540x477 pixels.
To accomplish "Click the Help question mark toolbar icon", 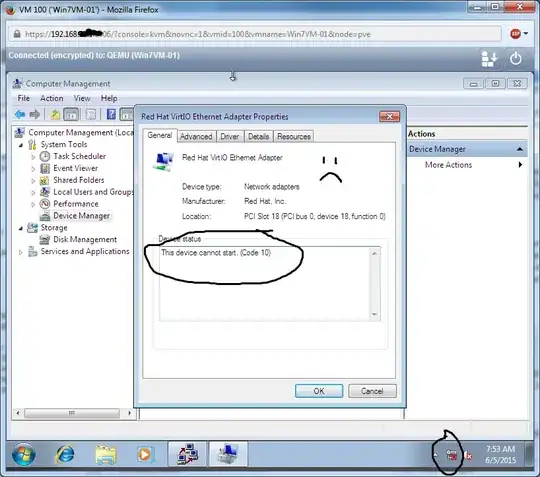I will (111, 114).
